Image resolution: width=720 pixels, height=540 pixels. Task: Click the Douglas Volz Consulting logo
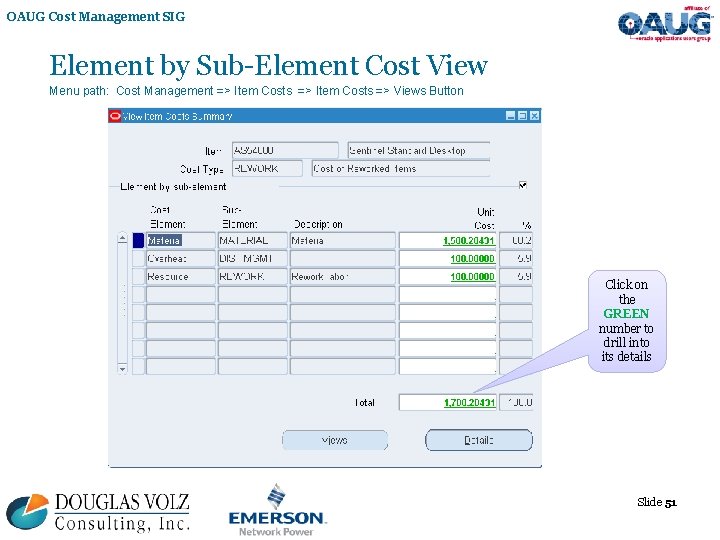(98, 513)
